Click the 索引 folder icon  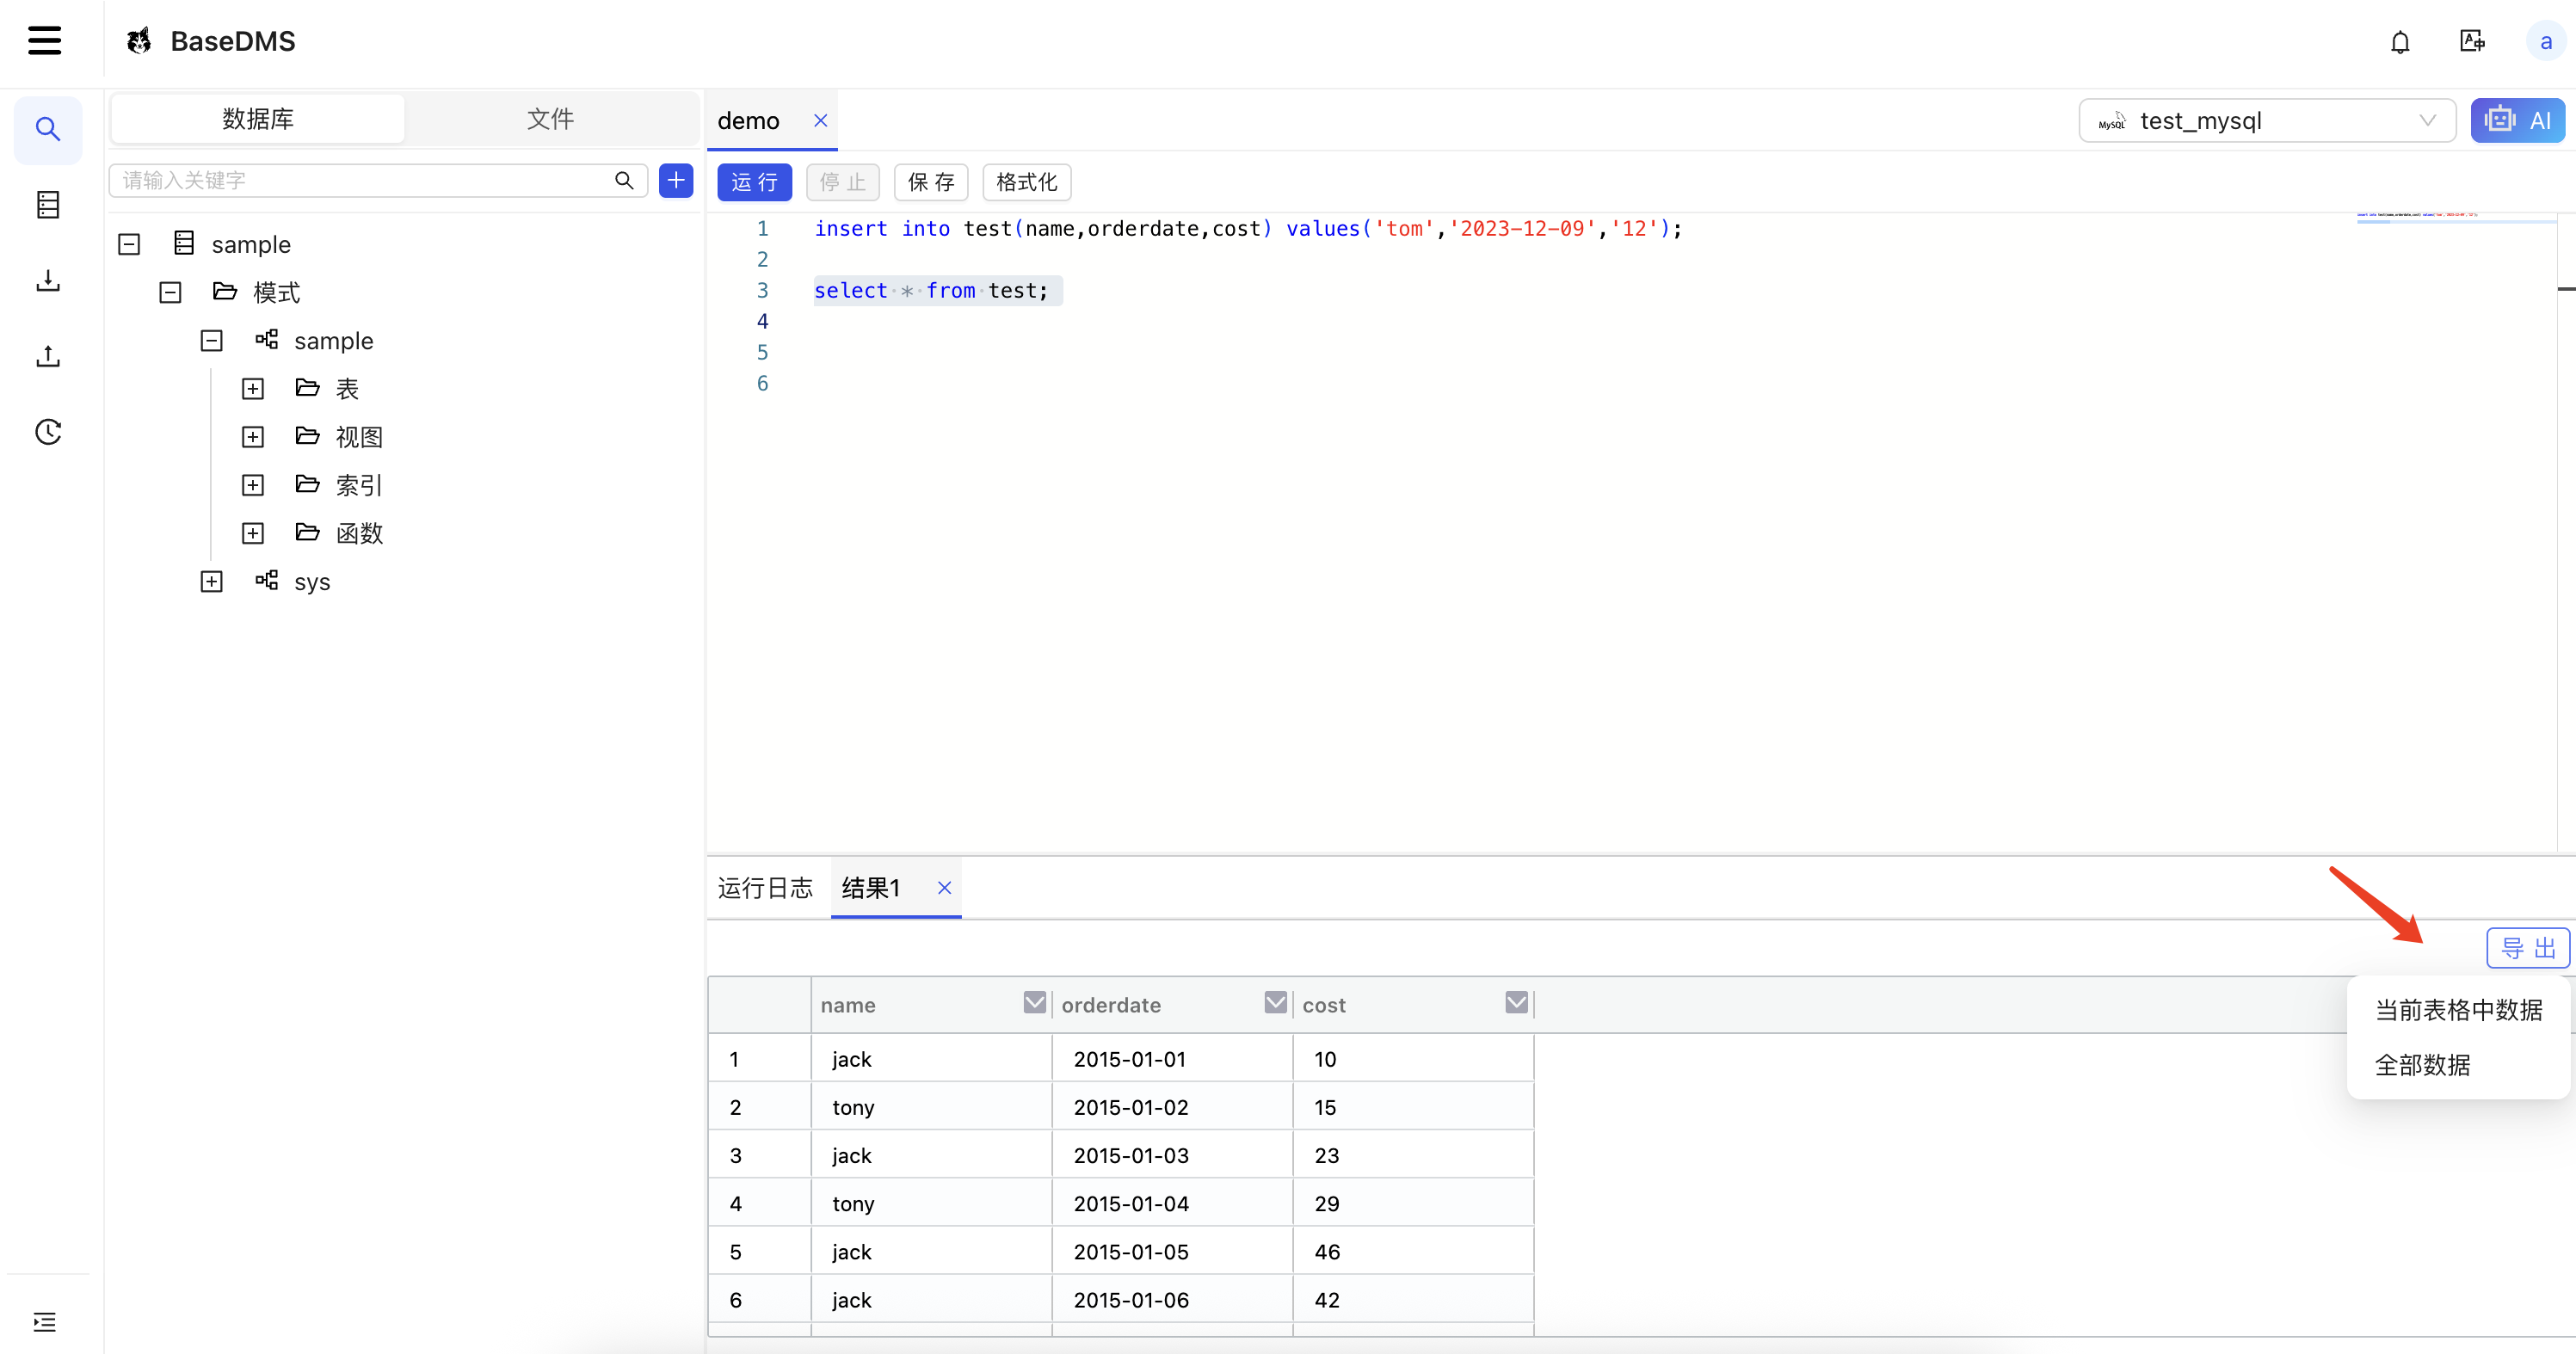(x=307, y=484)
